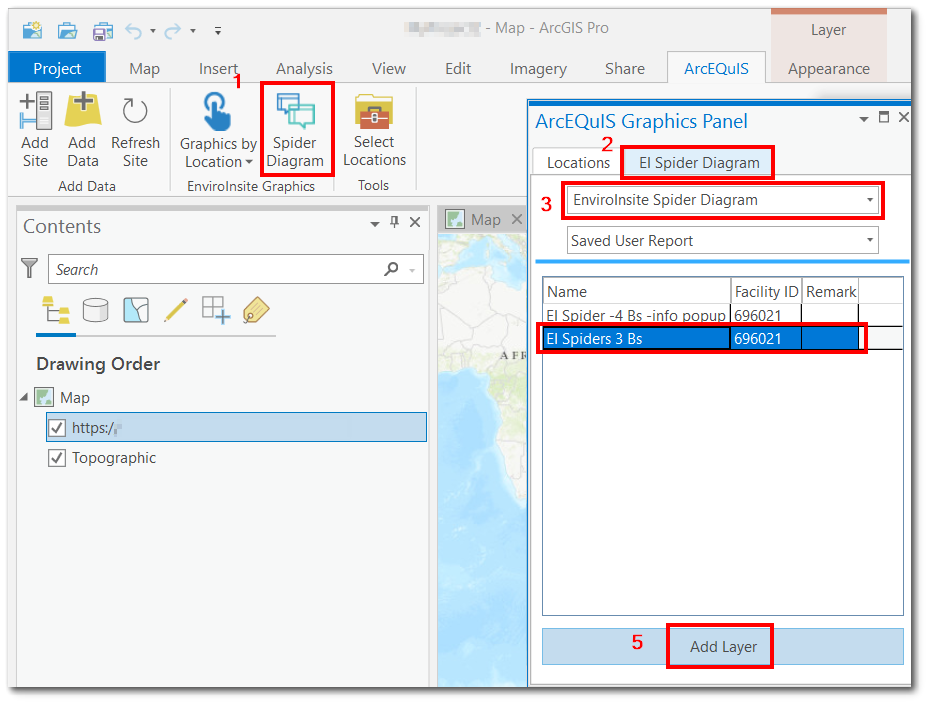Click the magnifier search icon in Contents

tap(391, 269)
